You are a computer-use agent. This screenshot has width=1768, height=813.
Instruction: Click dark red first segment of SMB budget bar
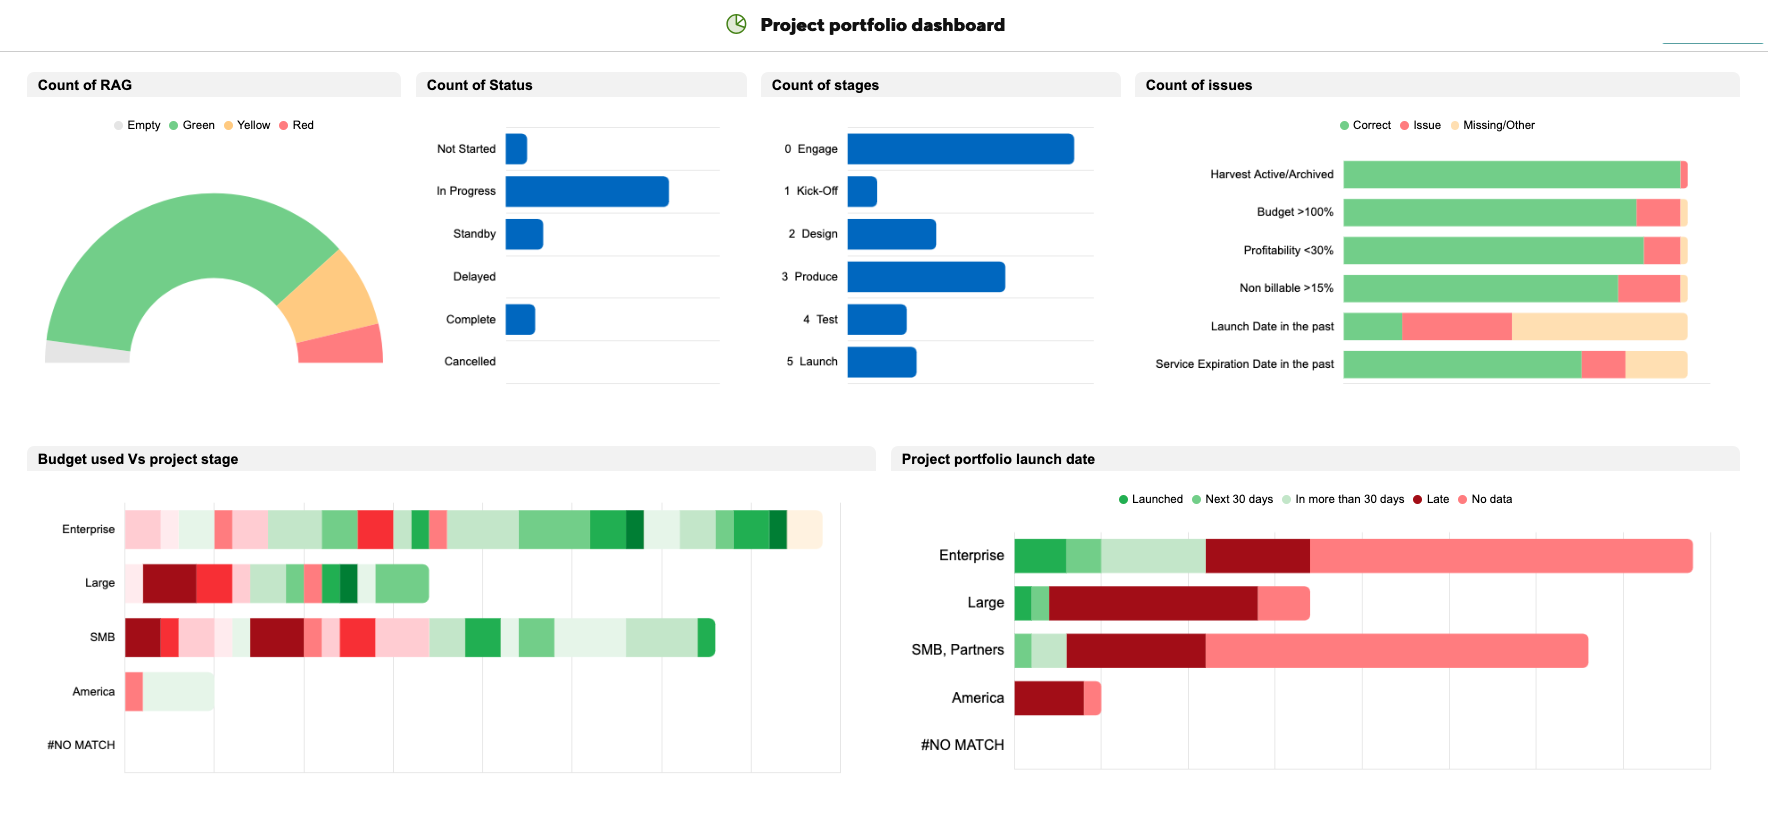(x=143, y=637)
